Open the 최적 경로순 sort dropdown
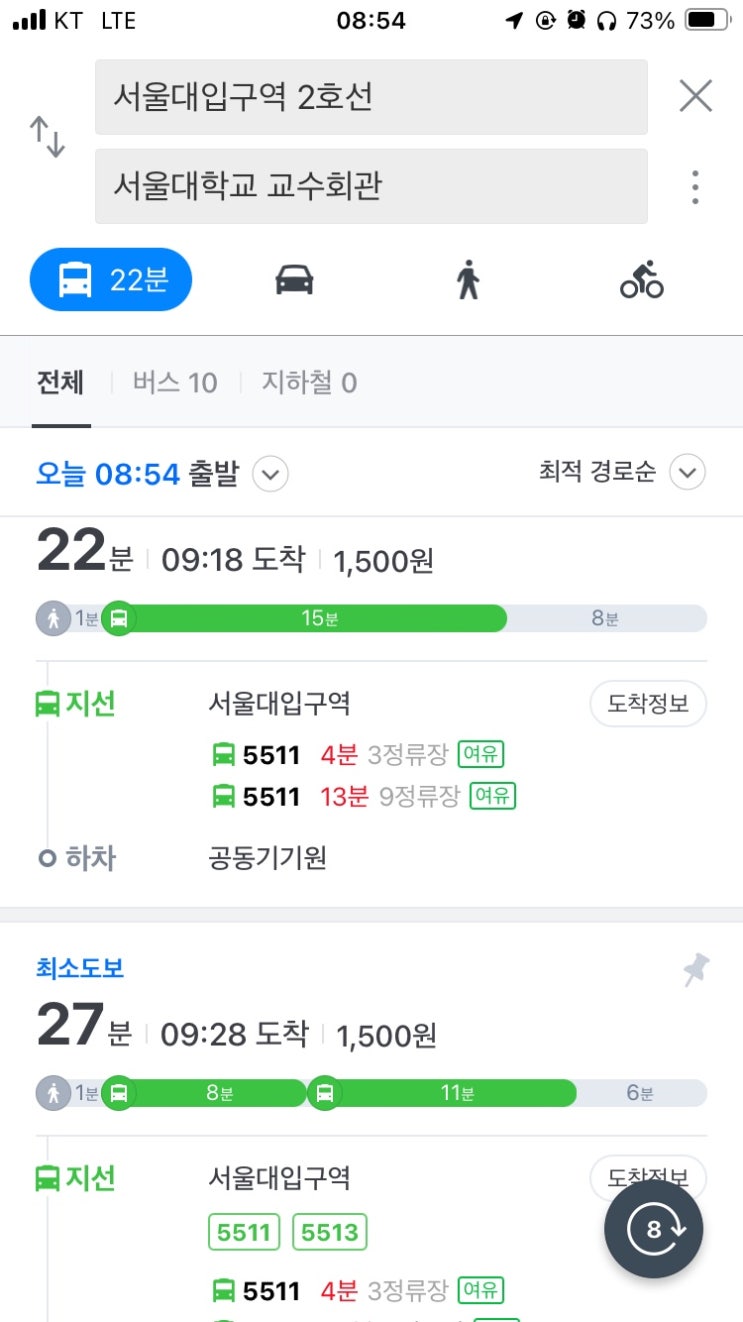The image size is (743, 1322). (x=687, y=472)
